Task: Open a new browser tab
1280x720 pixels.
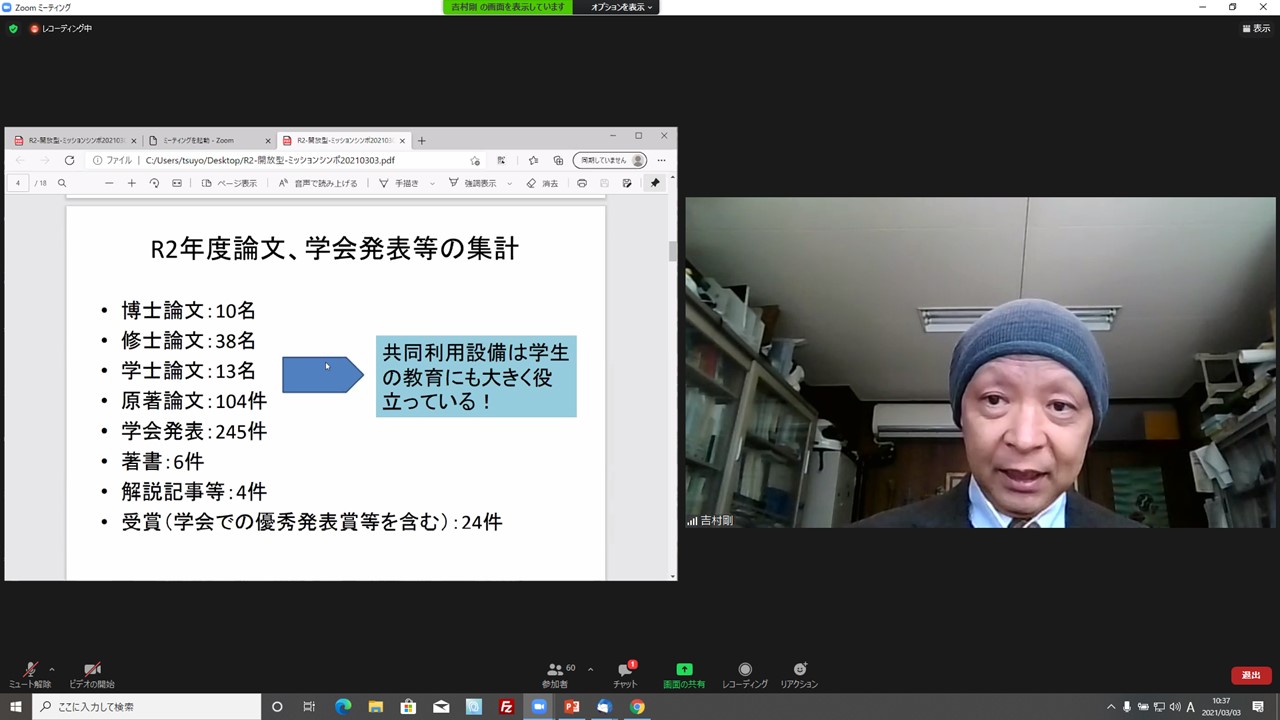Action: click(x=421, y=141)
